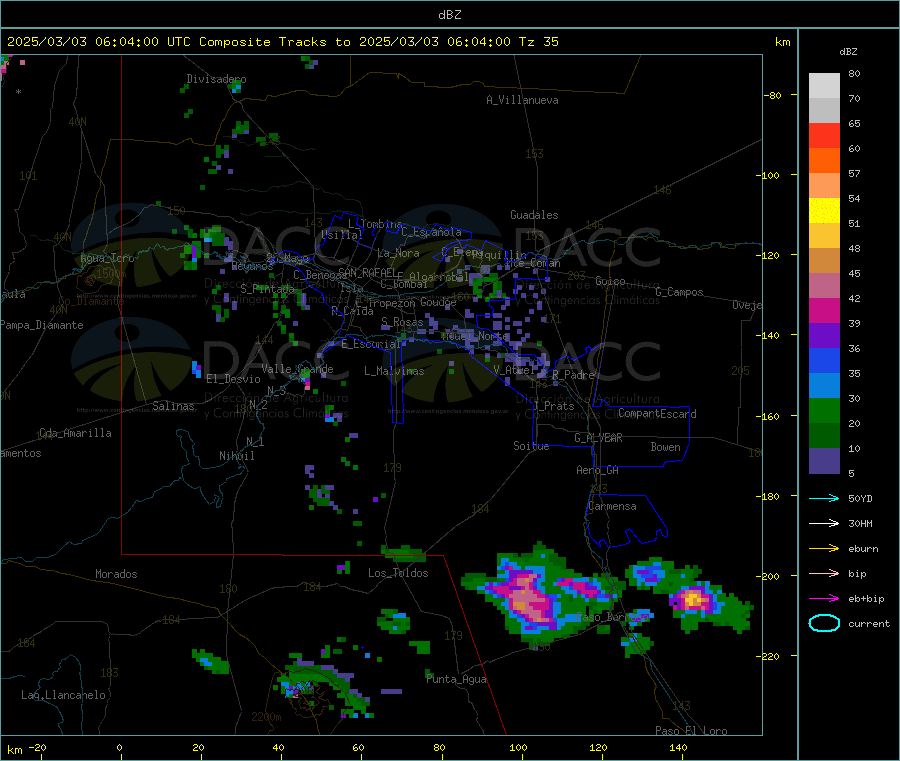900x761 pixels.
Task: Click the eburn yellow arrow legend icon
Action: [x=824, y=549]
